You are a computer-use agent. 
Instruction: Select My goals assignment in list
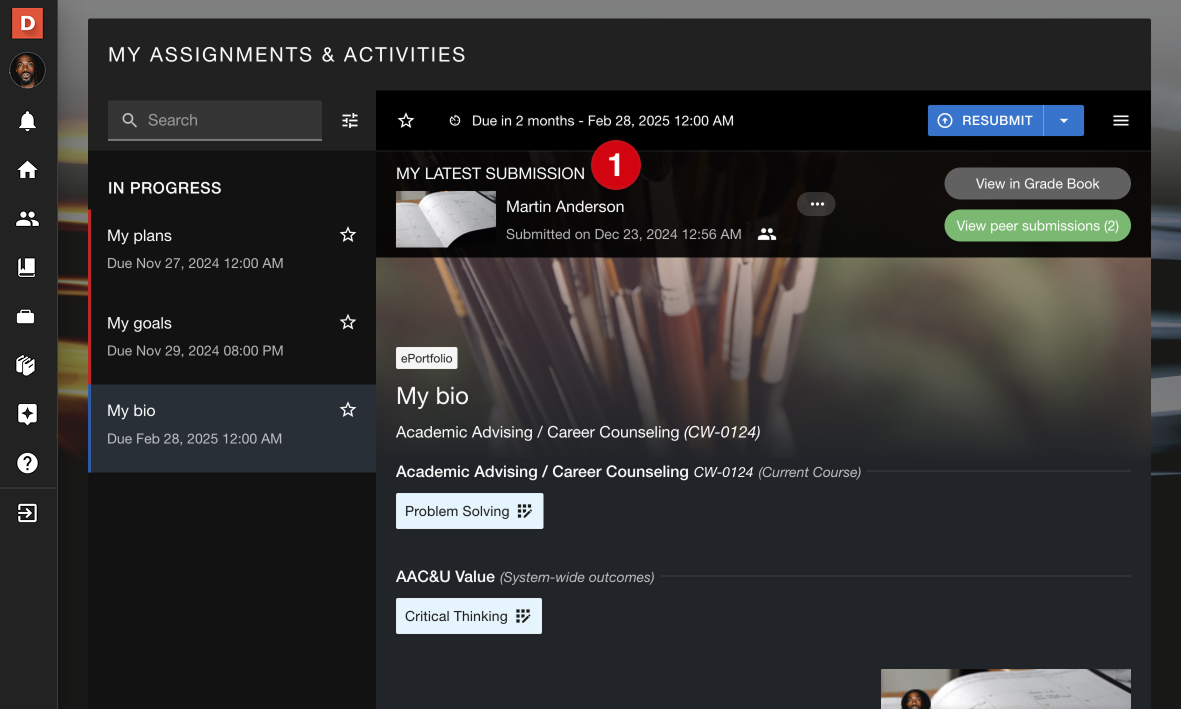pyautogui.click(x=232, y=341)
